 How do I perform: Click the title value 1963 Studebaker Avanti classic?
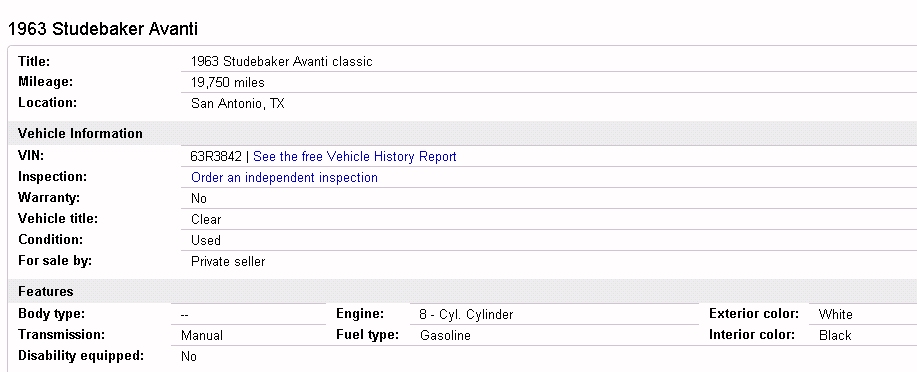pos(282,62)
